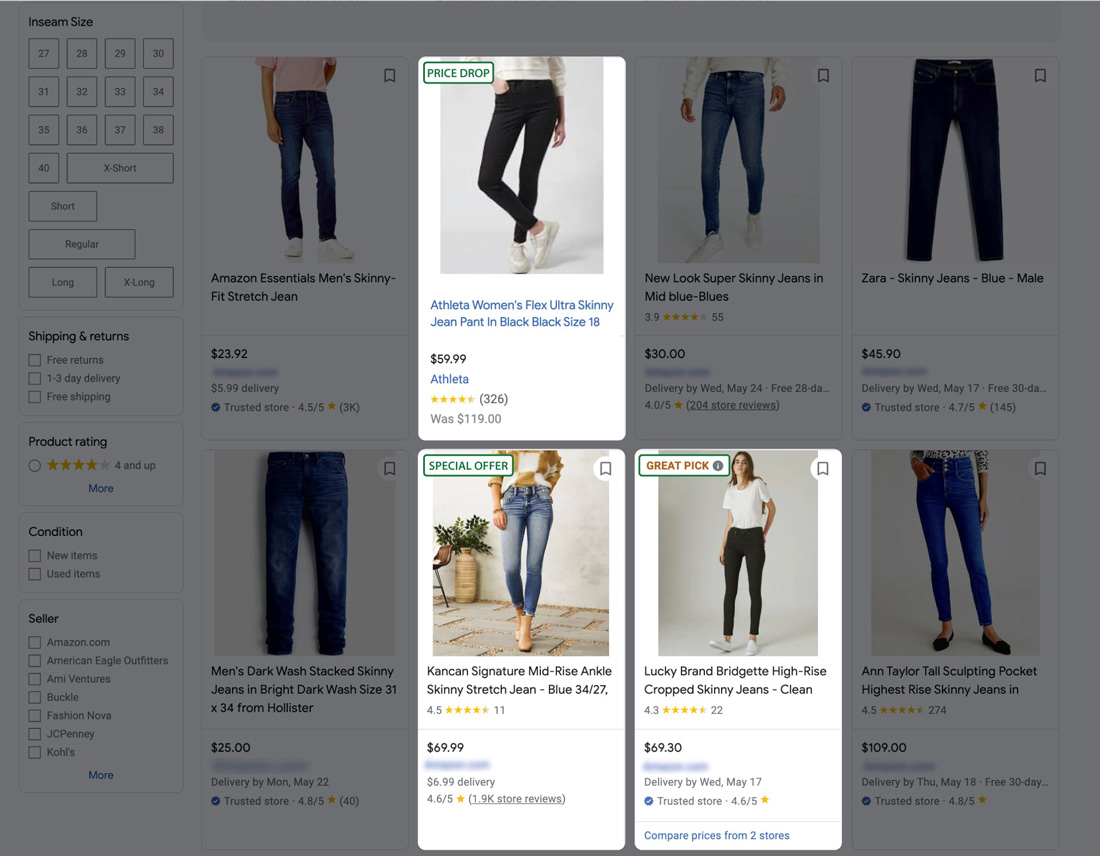Choose inseam size 40
This screenshot has height=856, width=1100.
point(44,168)
